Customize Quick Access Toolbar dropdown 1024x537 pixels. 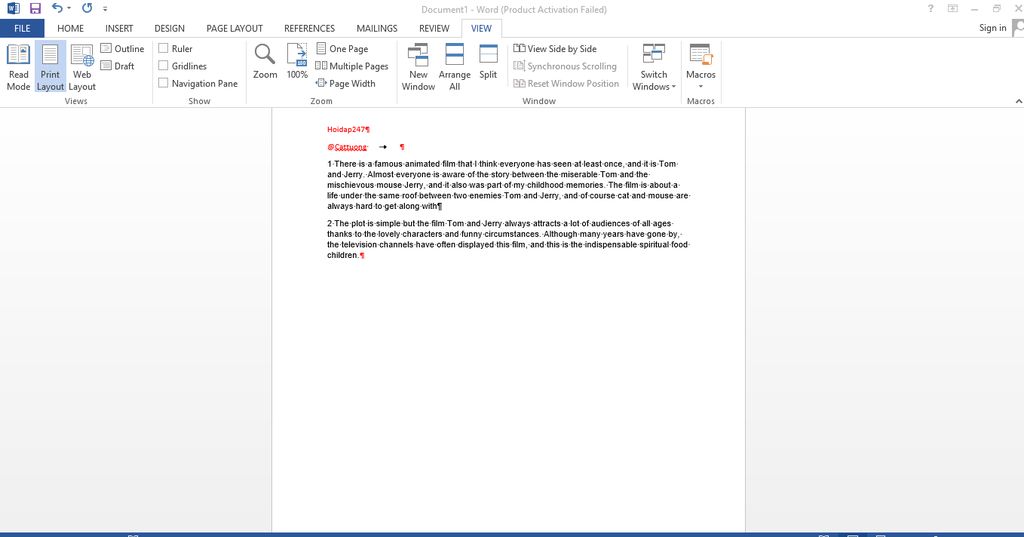coord(105,9)
